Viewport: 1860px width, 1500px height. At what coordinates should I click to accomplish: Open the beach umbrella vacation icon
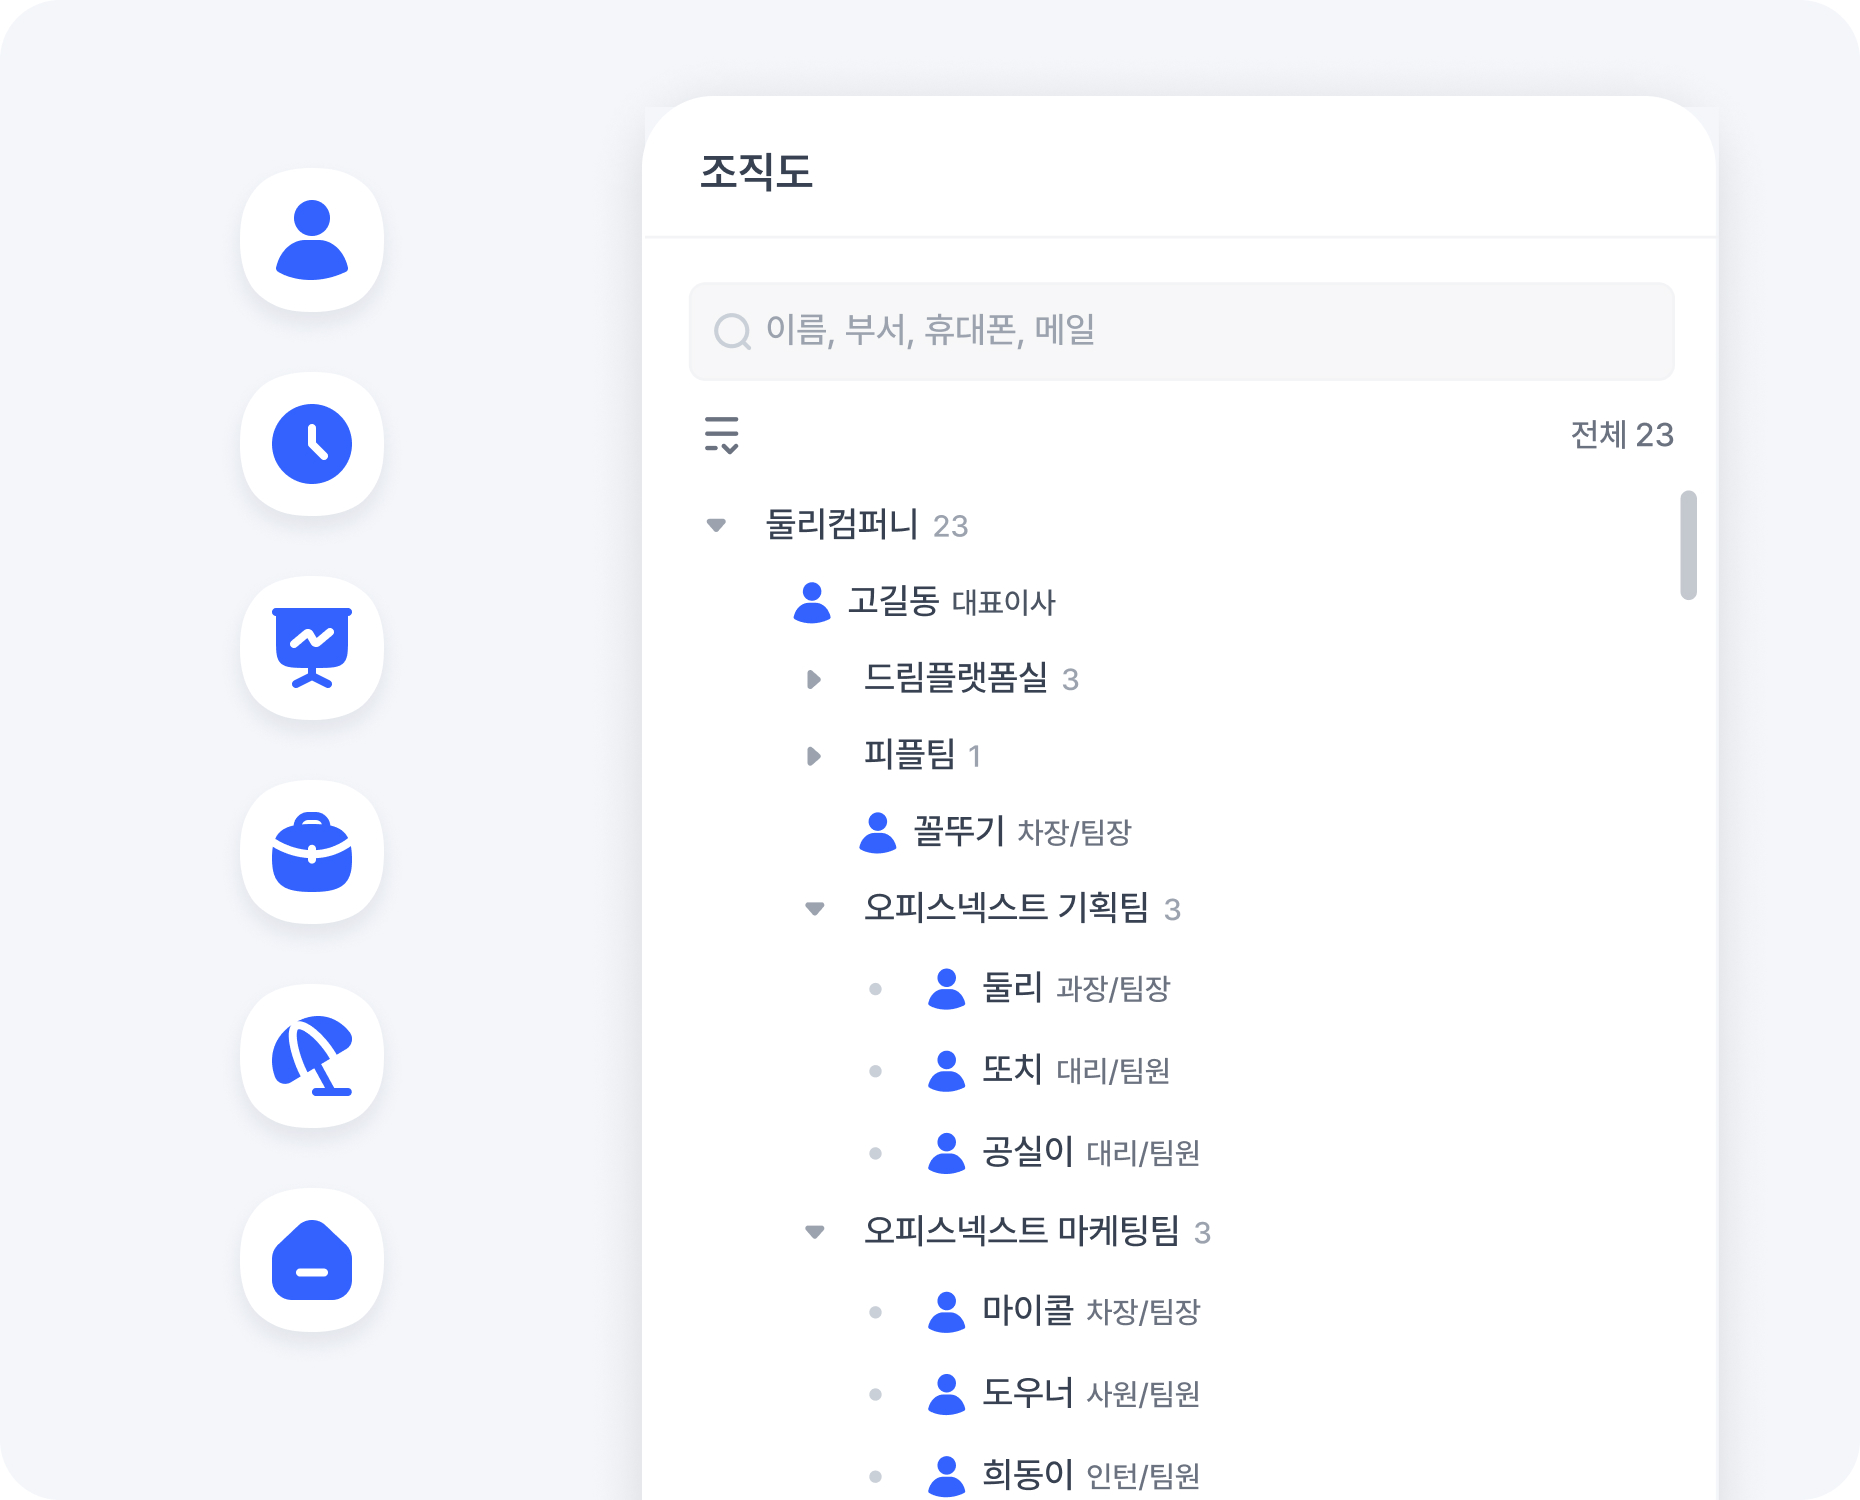point(312,1056)
